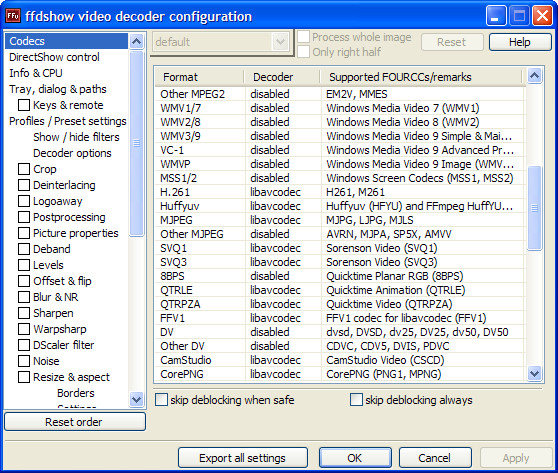Image resolution: width=558 pixels, height=473 pixels.
Task: Open Decoder options page
Action: 72,153
